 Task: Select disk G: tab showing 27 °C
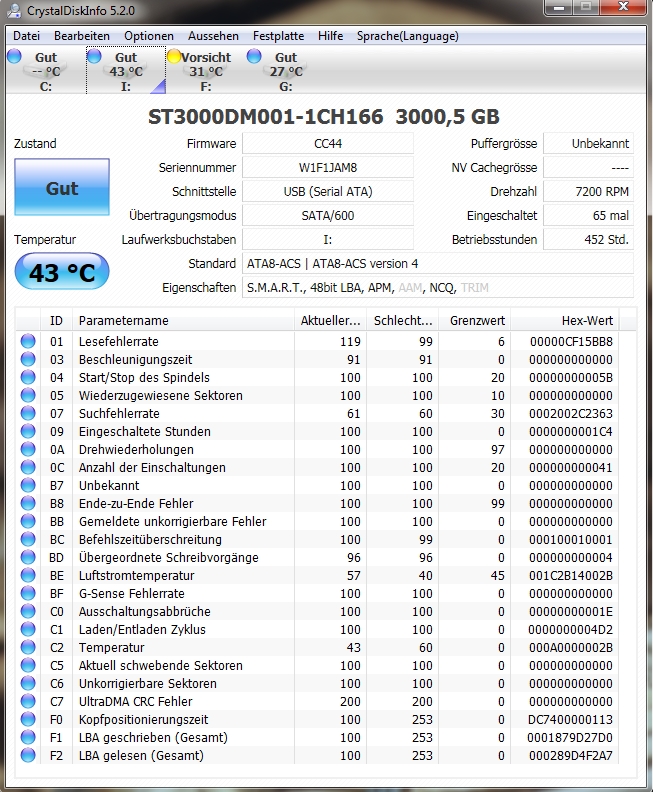pos(285,71)
